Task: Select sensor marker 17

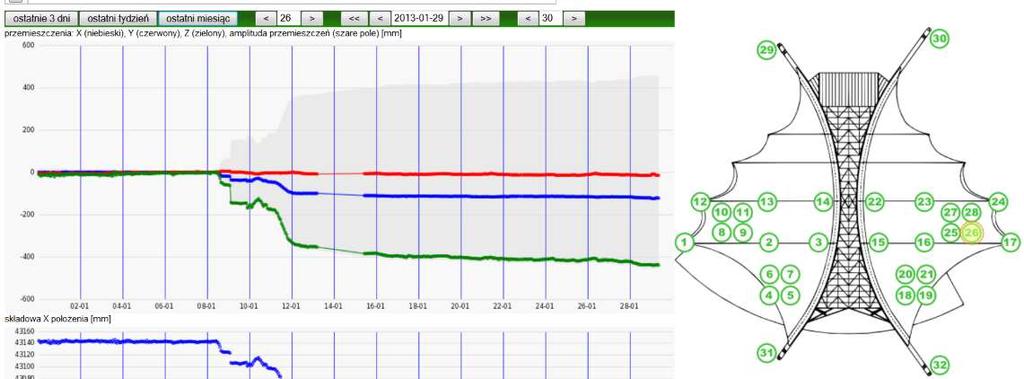Action: pyautogui.click(x=1010, y=243)
